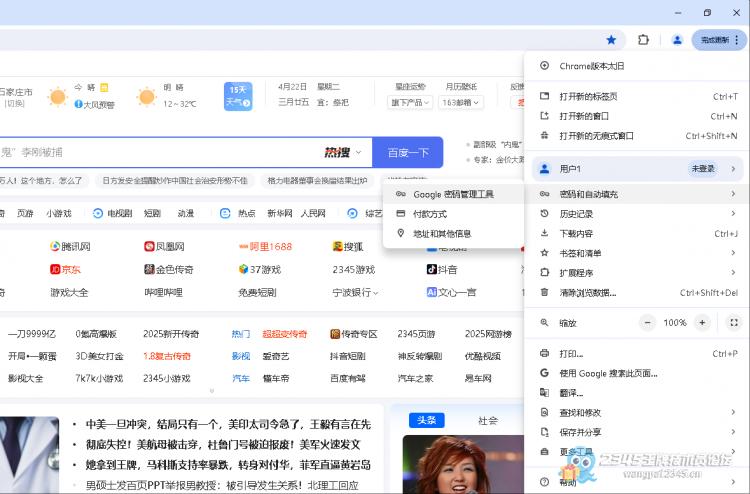Decrease zoom with the minus button

[648, 323]
